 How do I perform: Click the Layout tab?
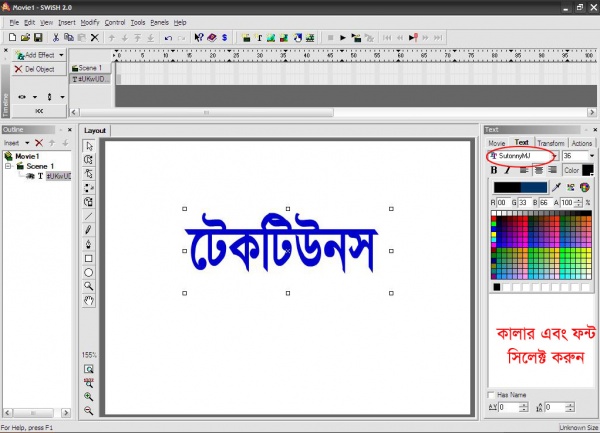coord(95,130)
